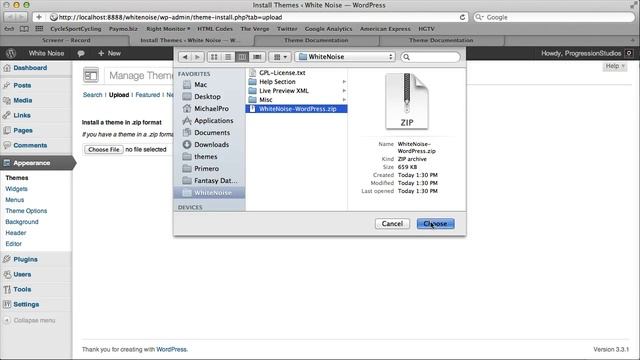Select GPL-License.txt file

[282, 73]
